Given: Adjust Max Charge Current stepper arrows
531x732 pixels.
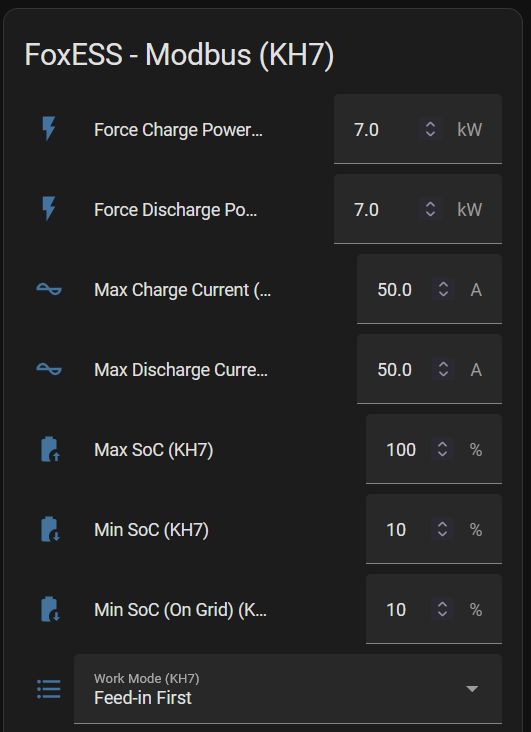Looking at the screenshot, I should (443, 289).
